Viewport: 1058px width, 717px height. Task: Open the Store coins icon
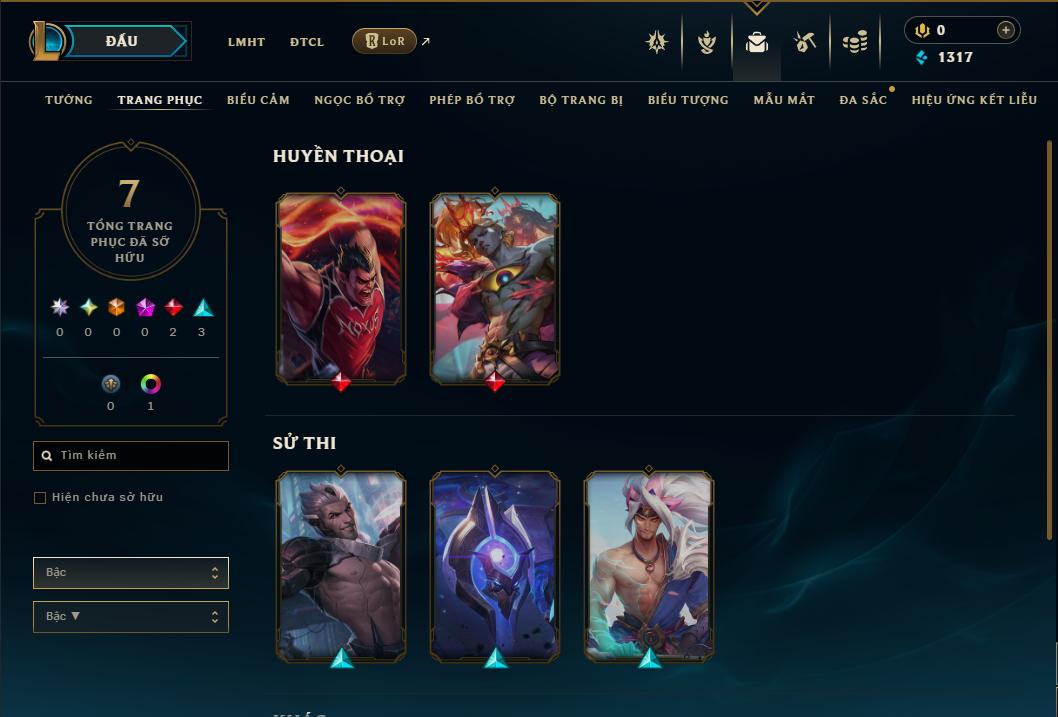(x=855, y=42)
